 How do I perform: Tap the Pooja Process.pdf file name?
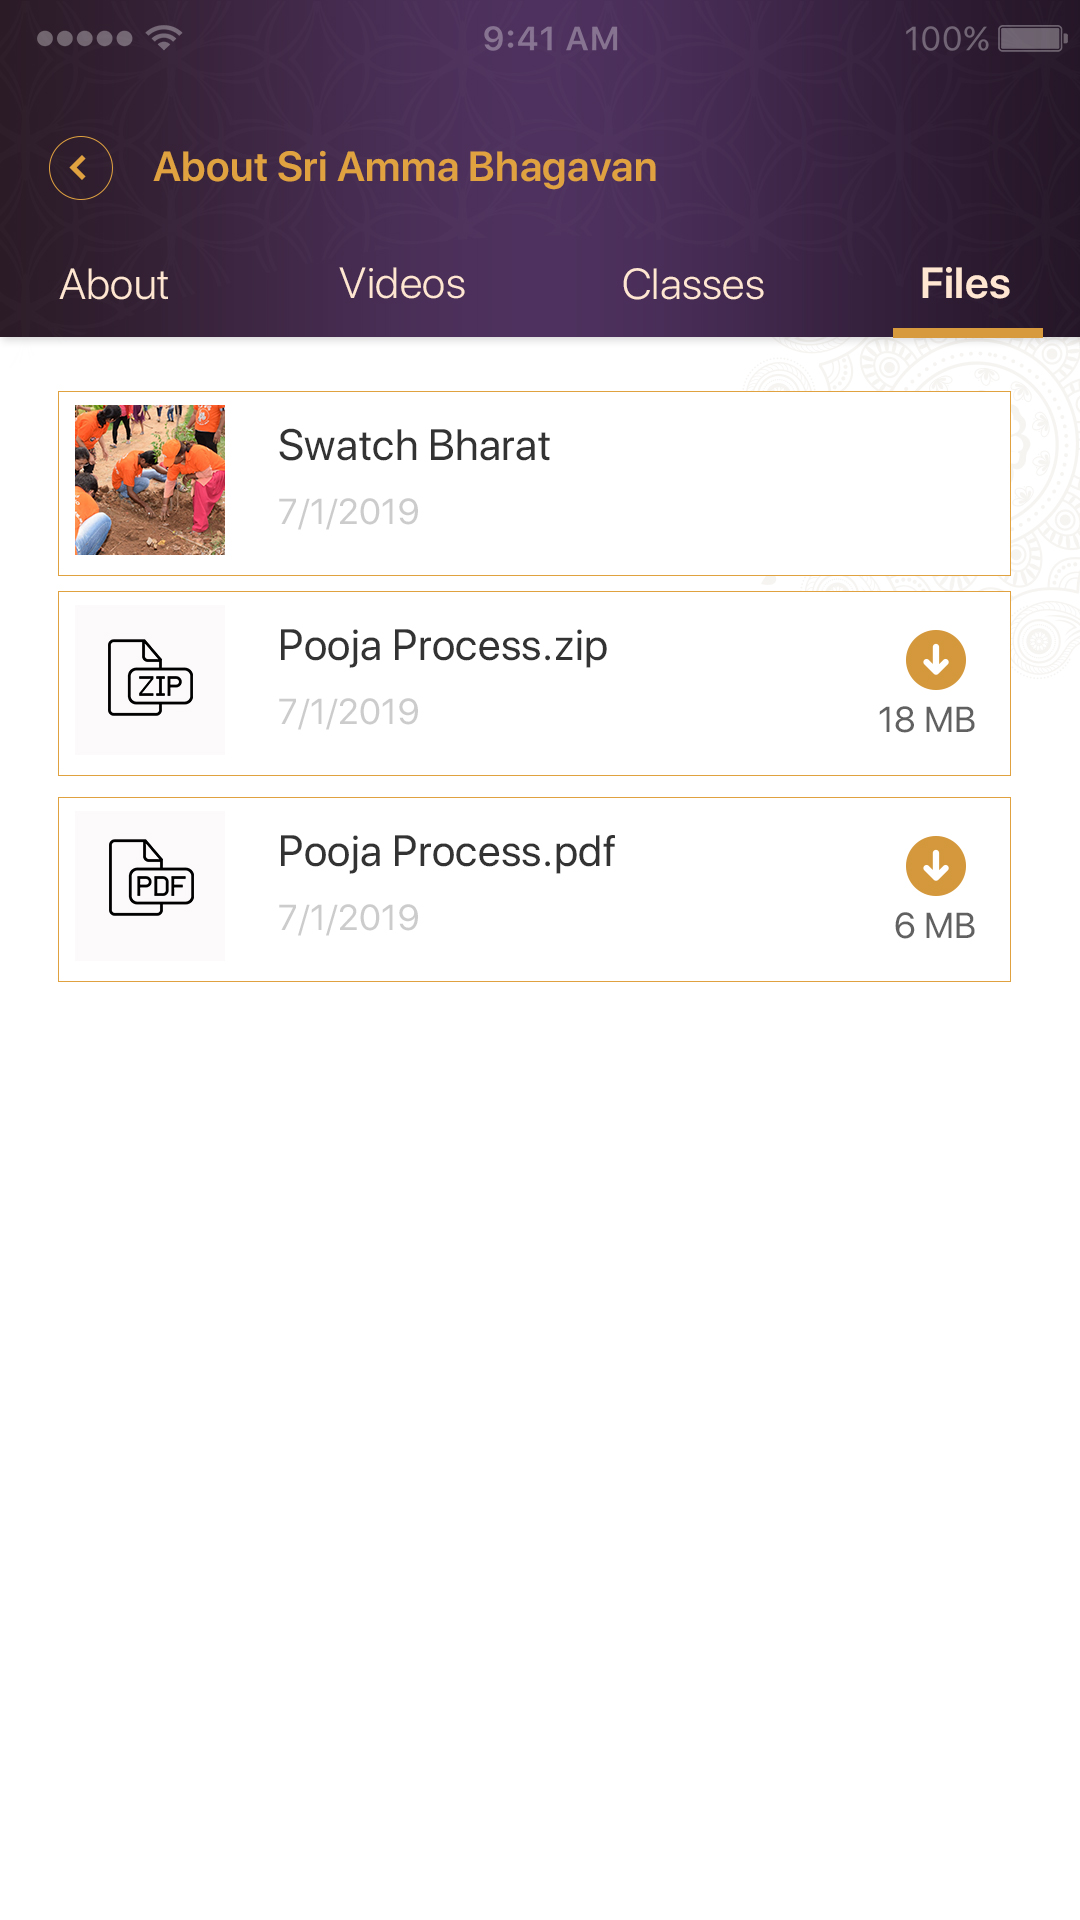click(x=446, y=852)
